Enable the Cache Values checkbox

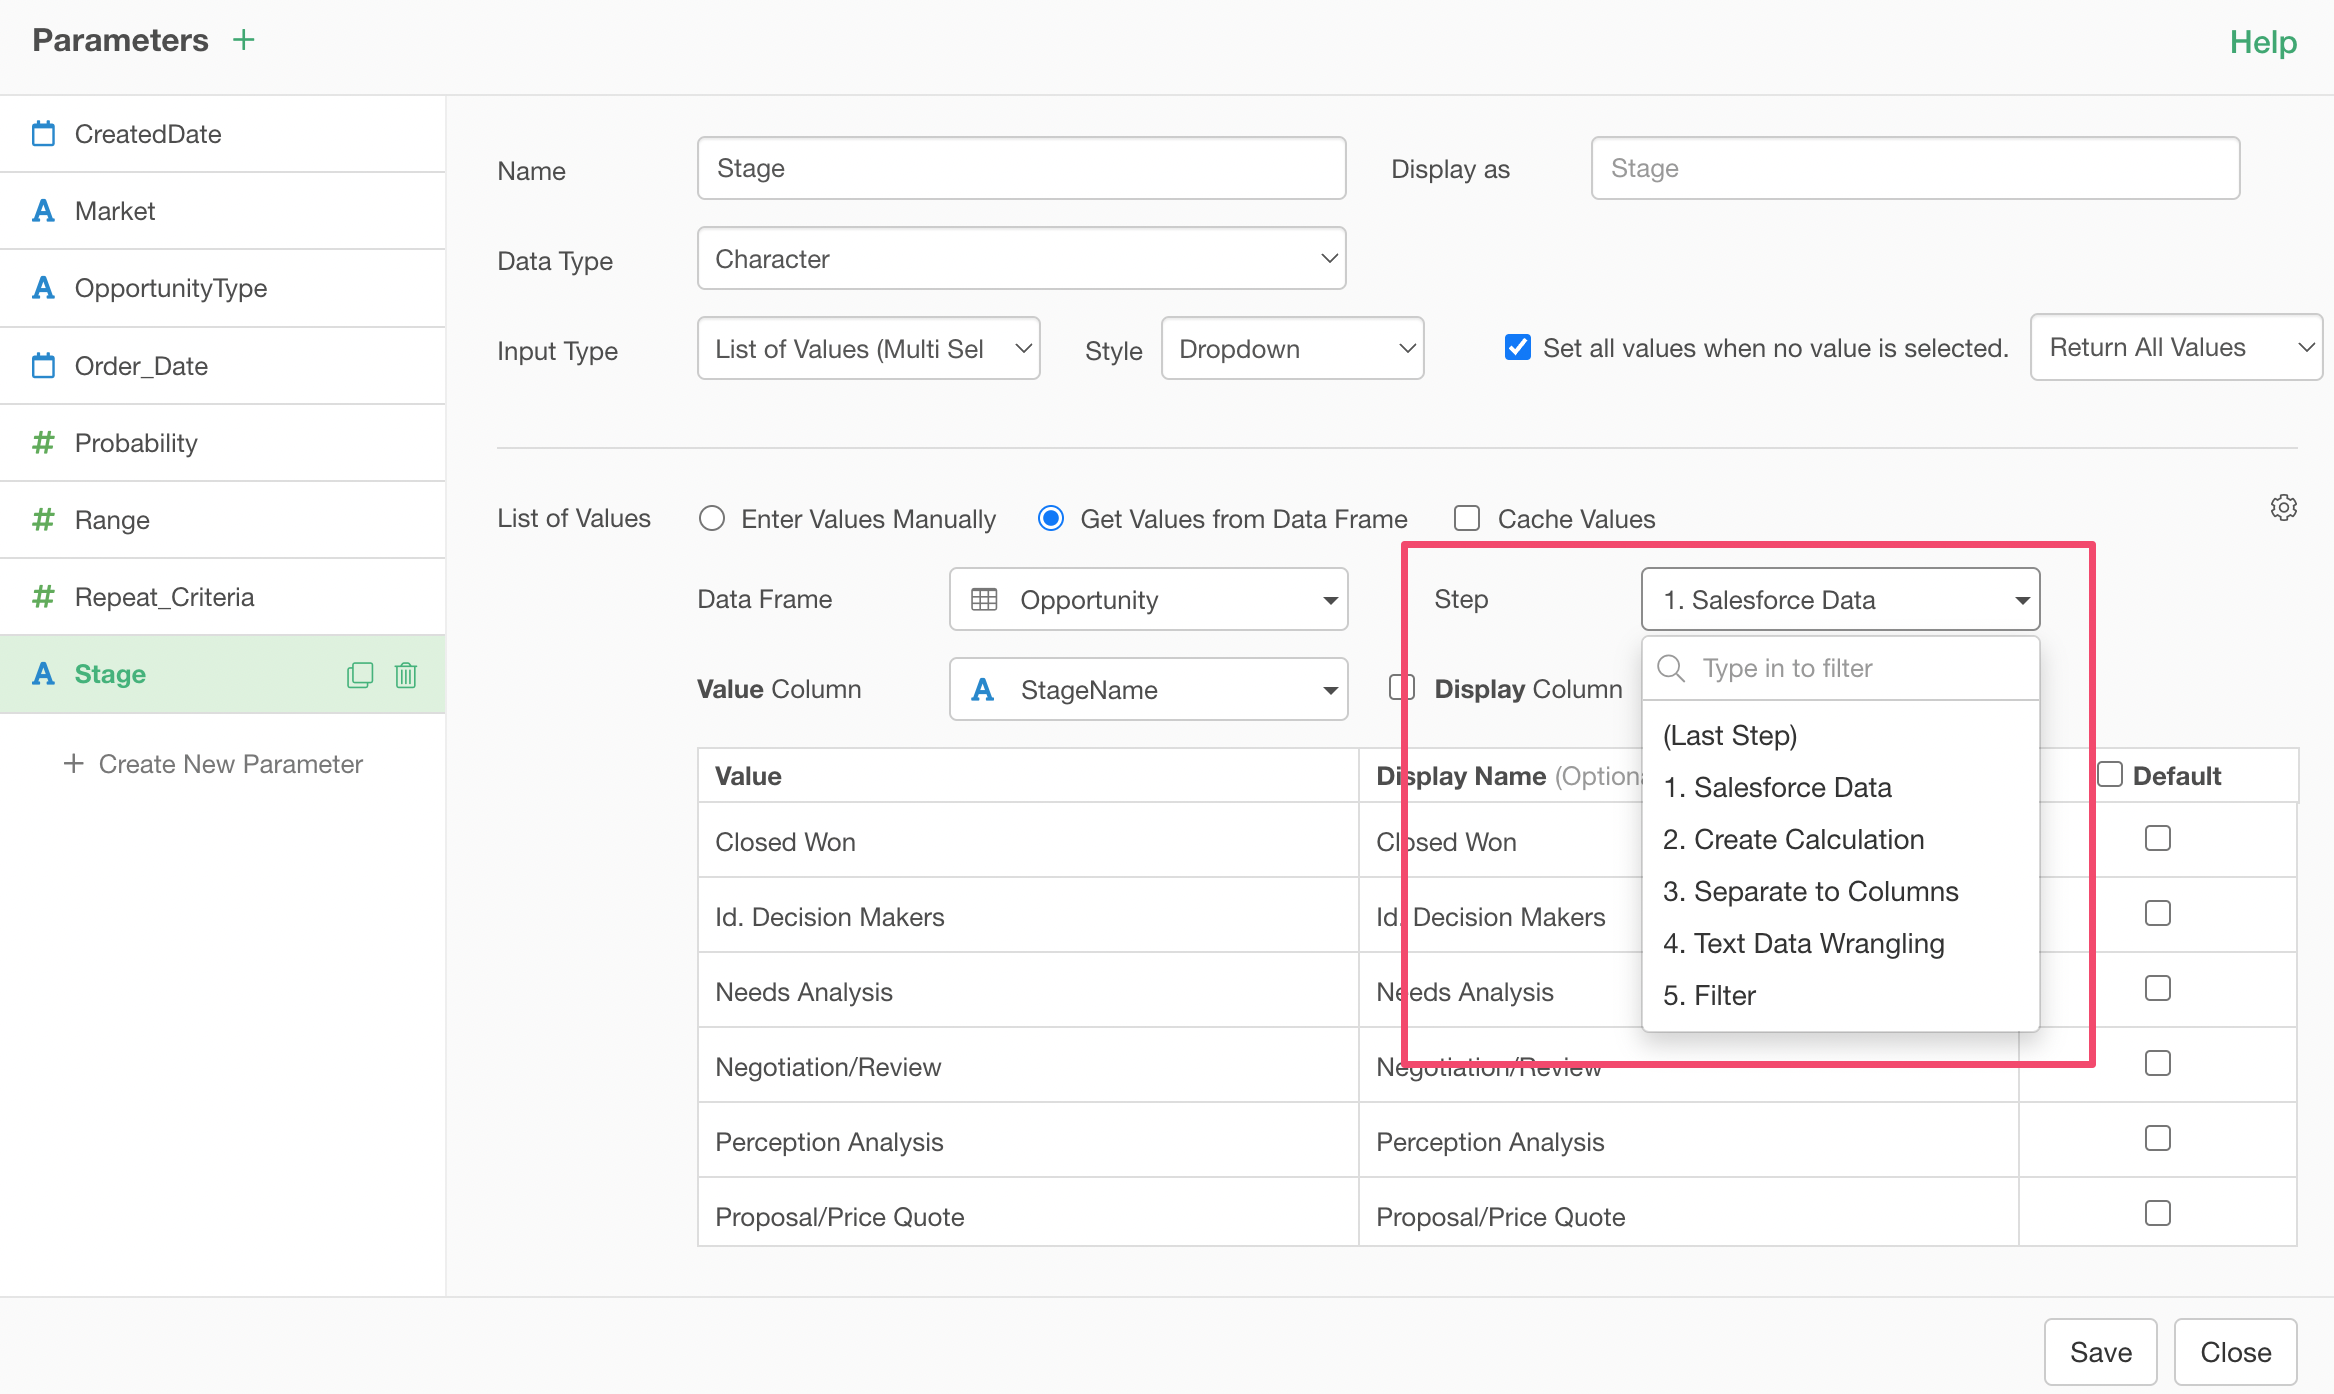tap(1467, 518)
